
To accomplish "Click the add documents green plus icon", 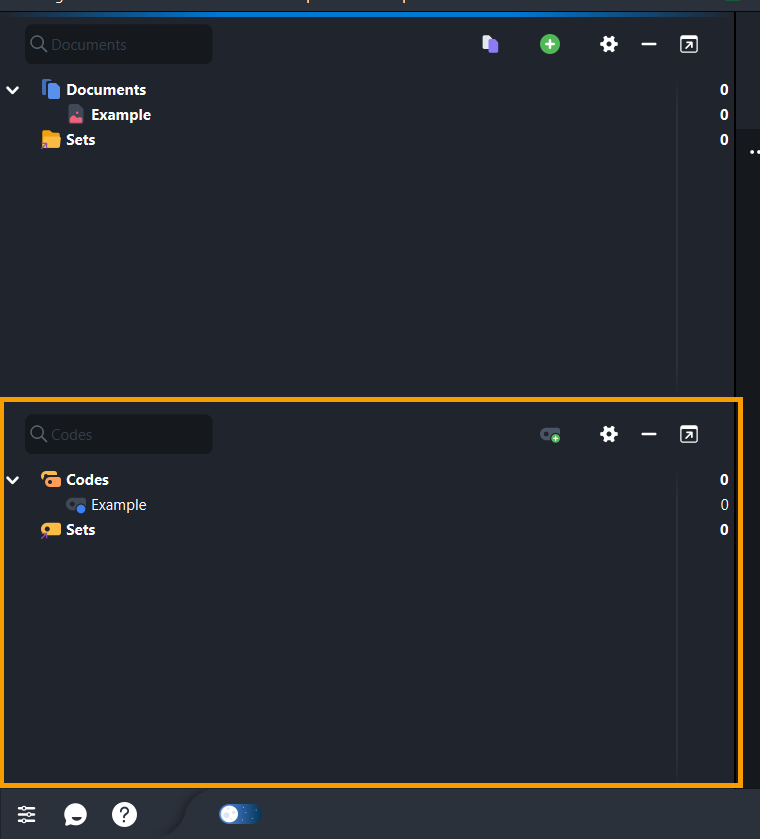I will [x=550, y=44].
